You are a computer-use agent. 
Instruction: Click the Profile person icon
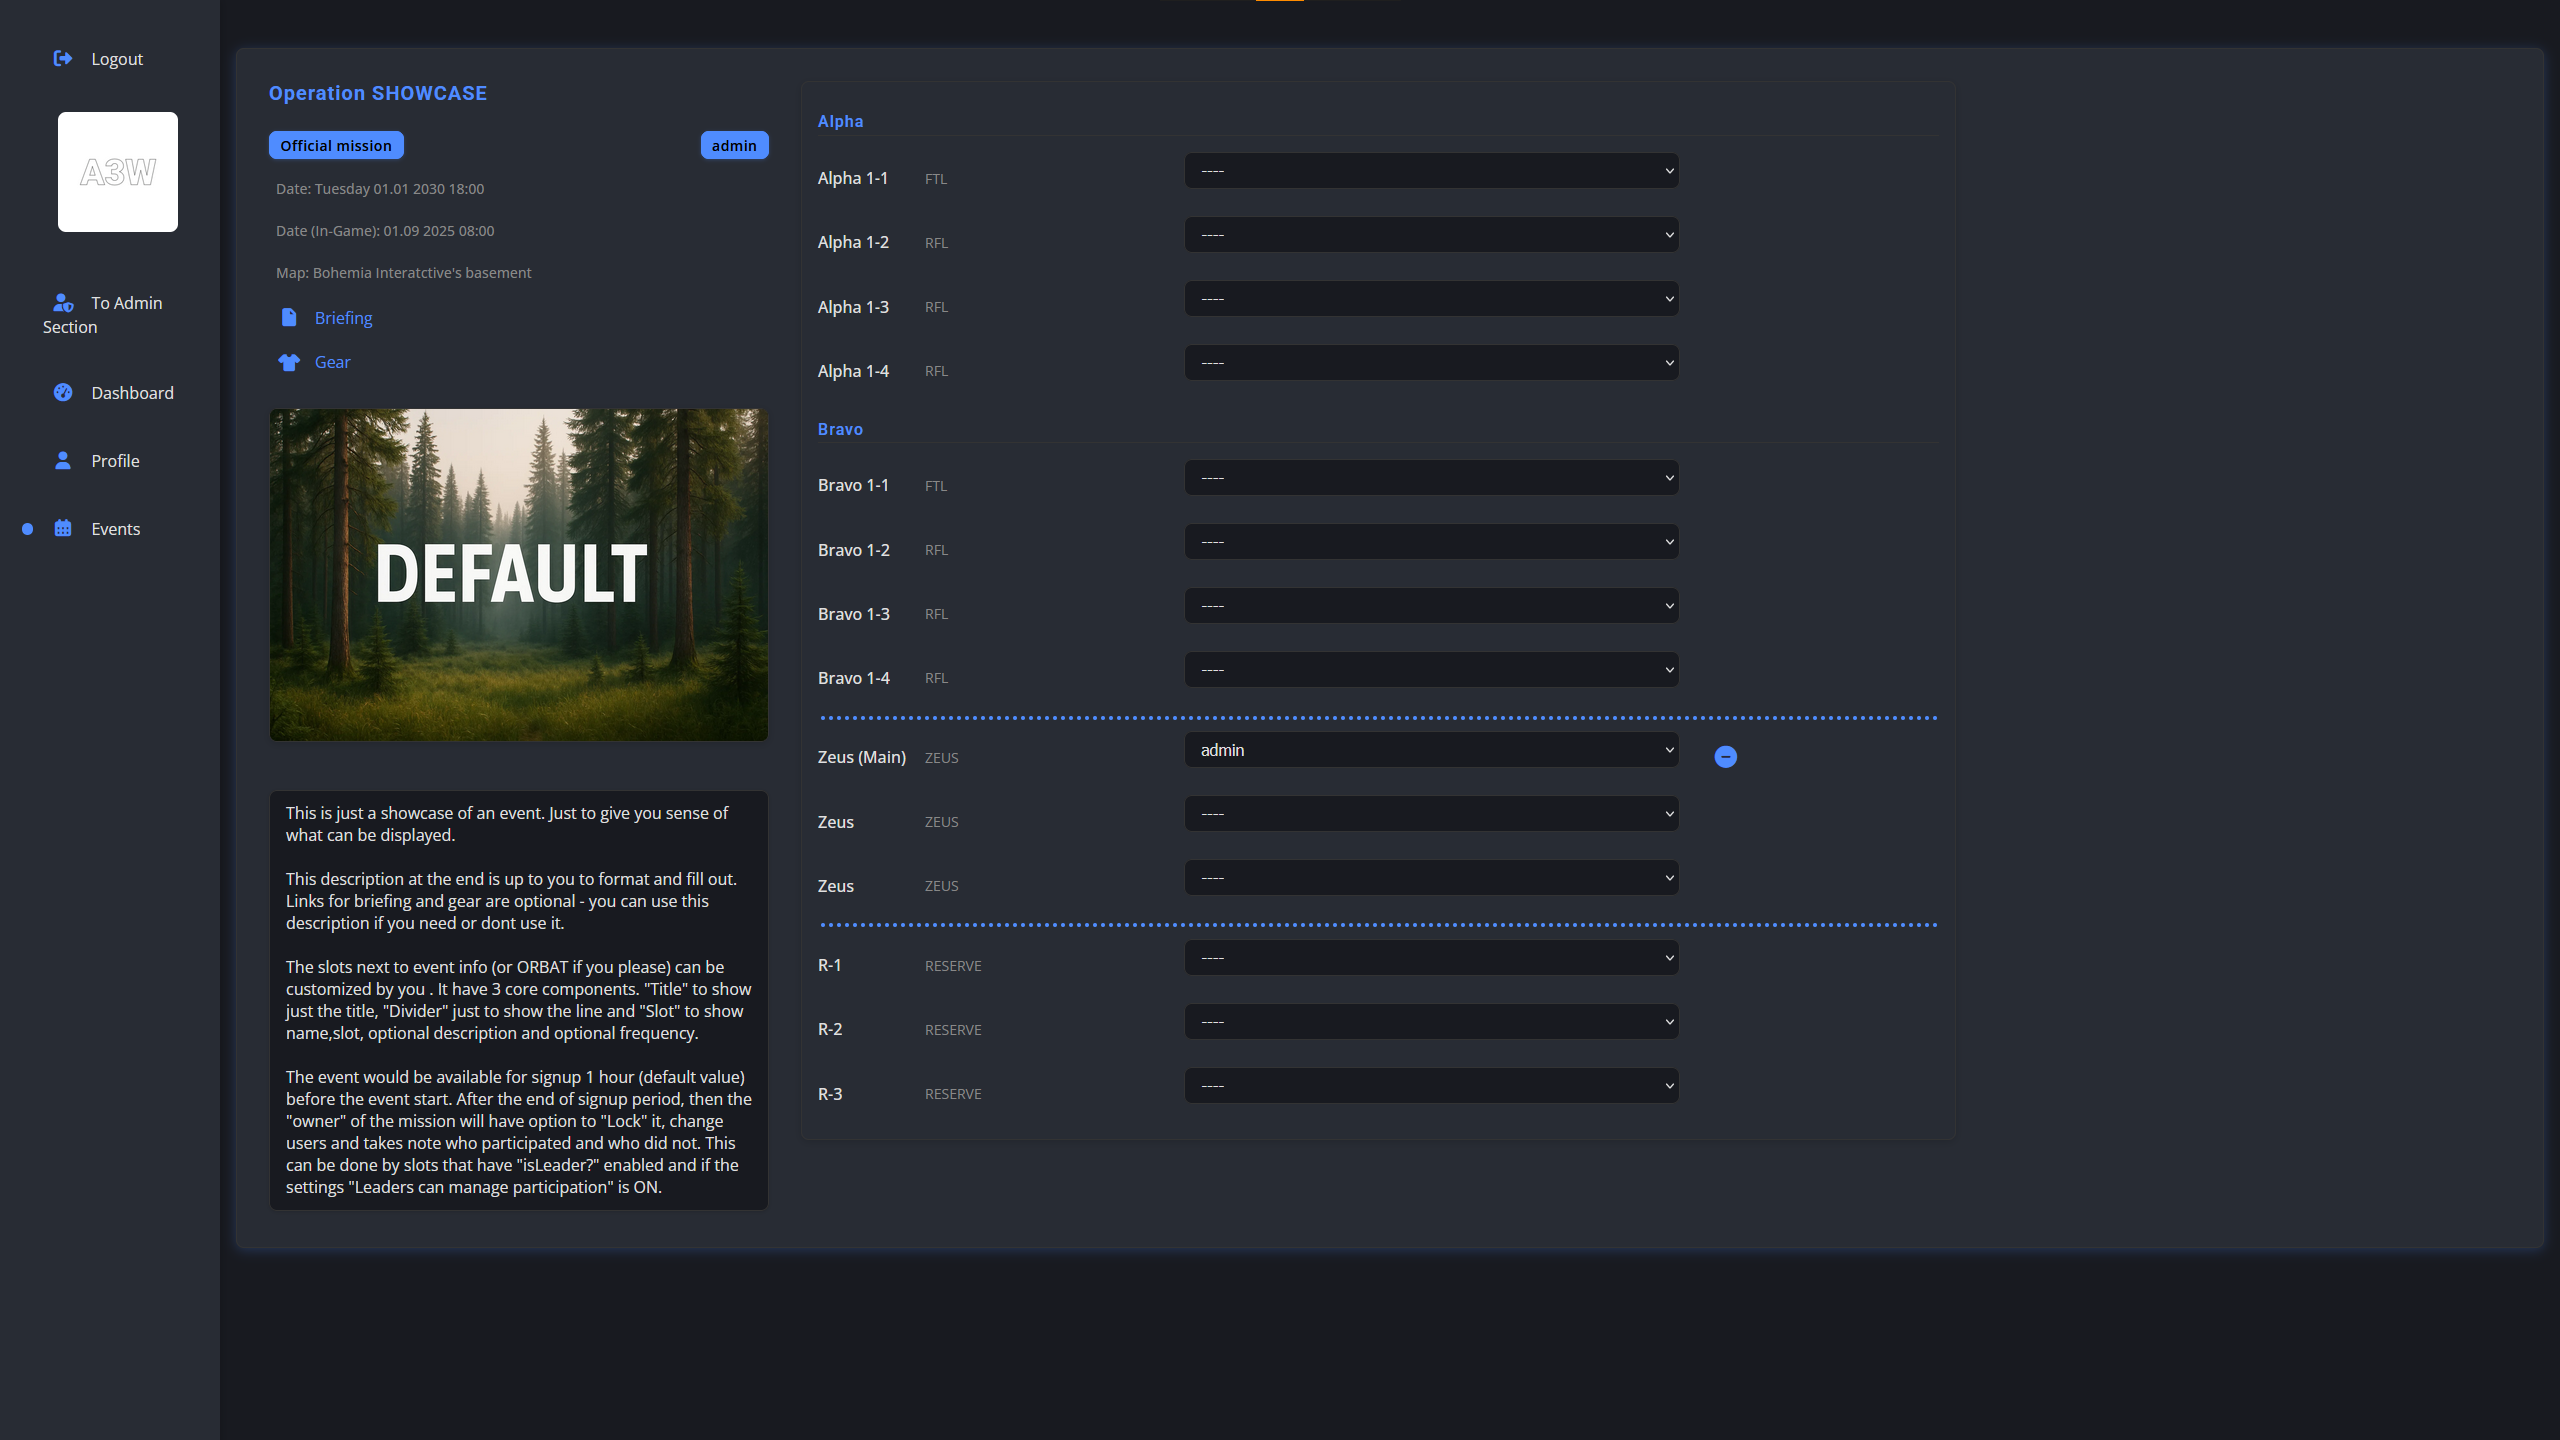pyautogui.click(x=63, y=460)
